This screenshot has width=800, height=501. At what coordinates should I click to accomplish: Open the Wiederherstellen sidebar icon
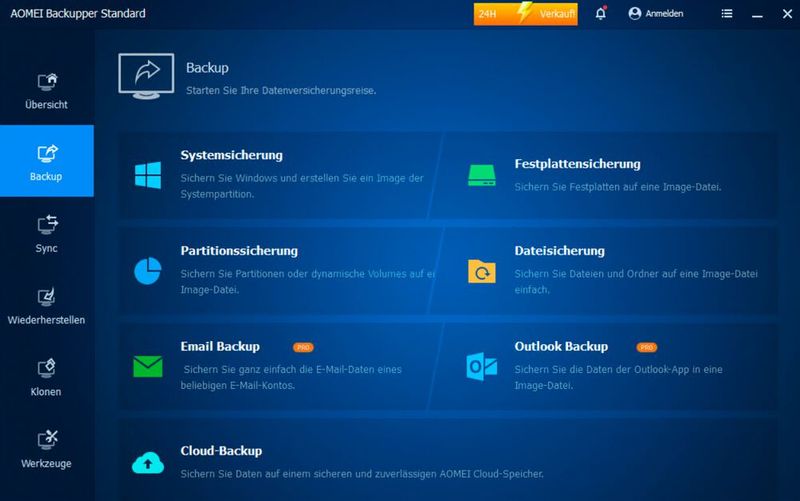coord(46,296)
